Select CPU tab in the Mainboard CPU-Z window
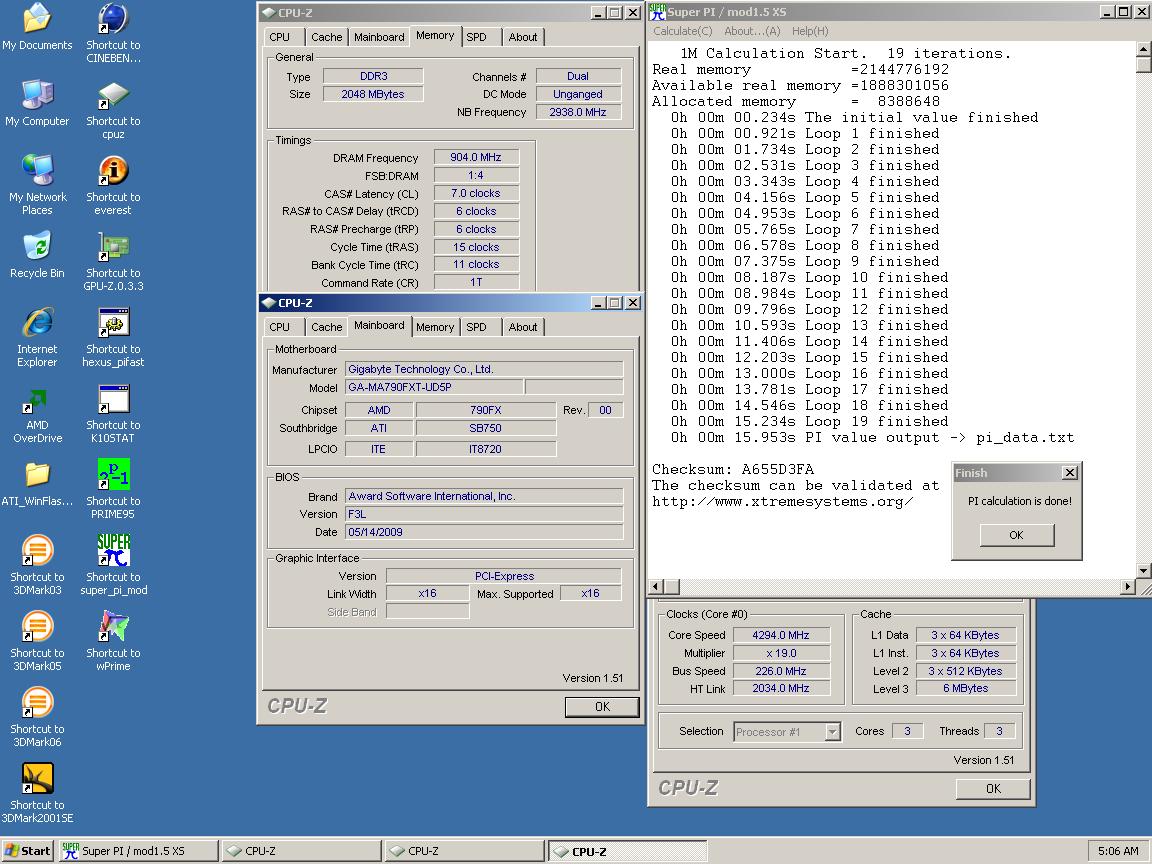 pyautogui.click(x=279, y=327)
